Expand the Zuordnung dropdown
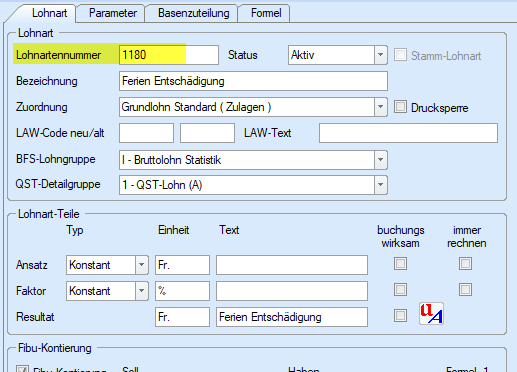The height and width of the screenshot is (372, 517). point(380,107)
